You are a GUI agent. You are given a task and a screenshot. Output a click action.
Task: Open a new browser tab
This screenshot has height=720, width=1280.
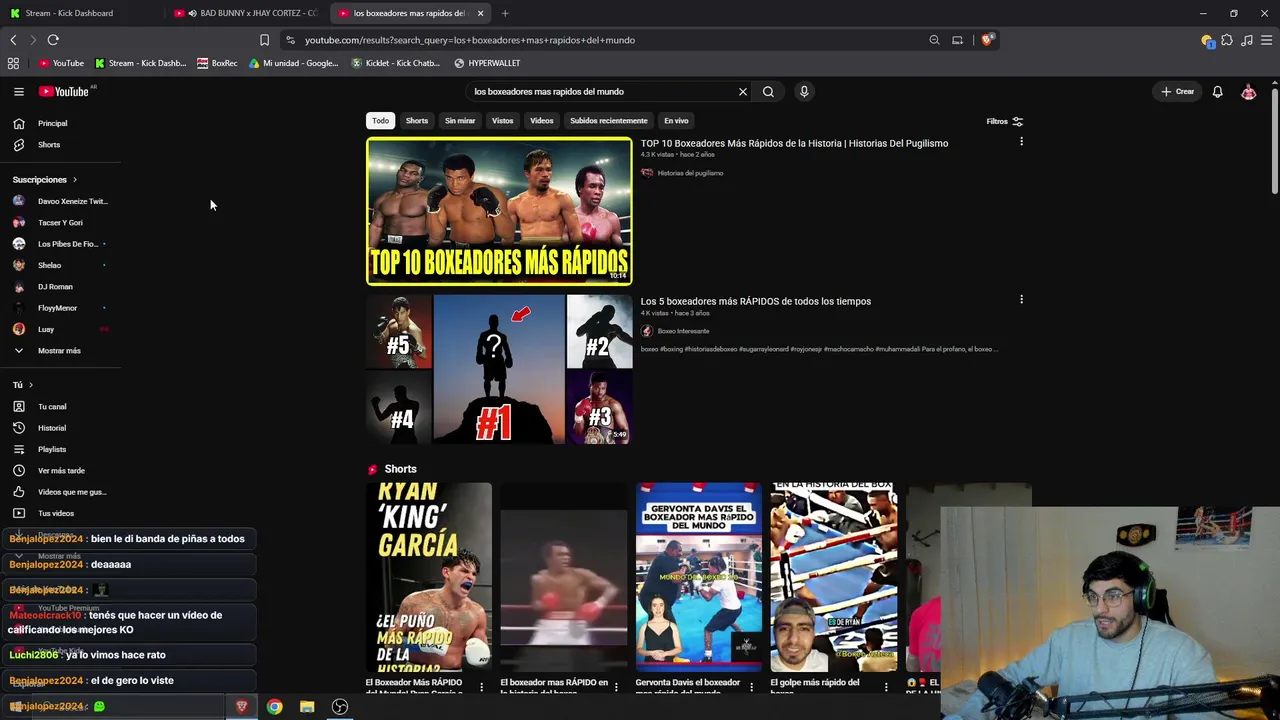(x=505, y=13)
